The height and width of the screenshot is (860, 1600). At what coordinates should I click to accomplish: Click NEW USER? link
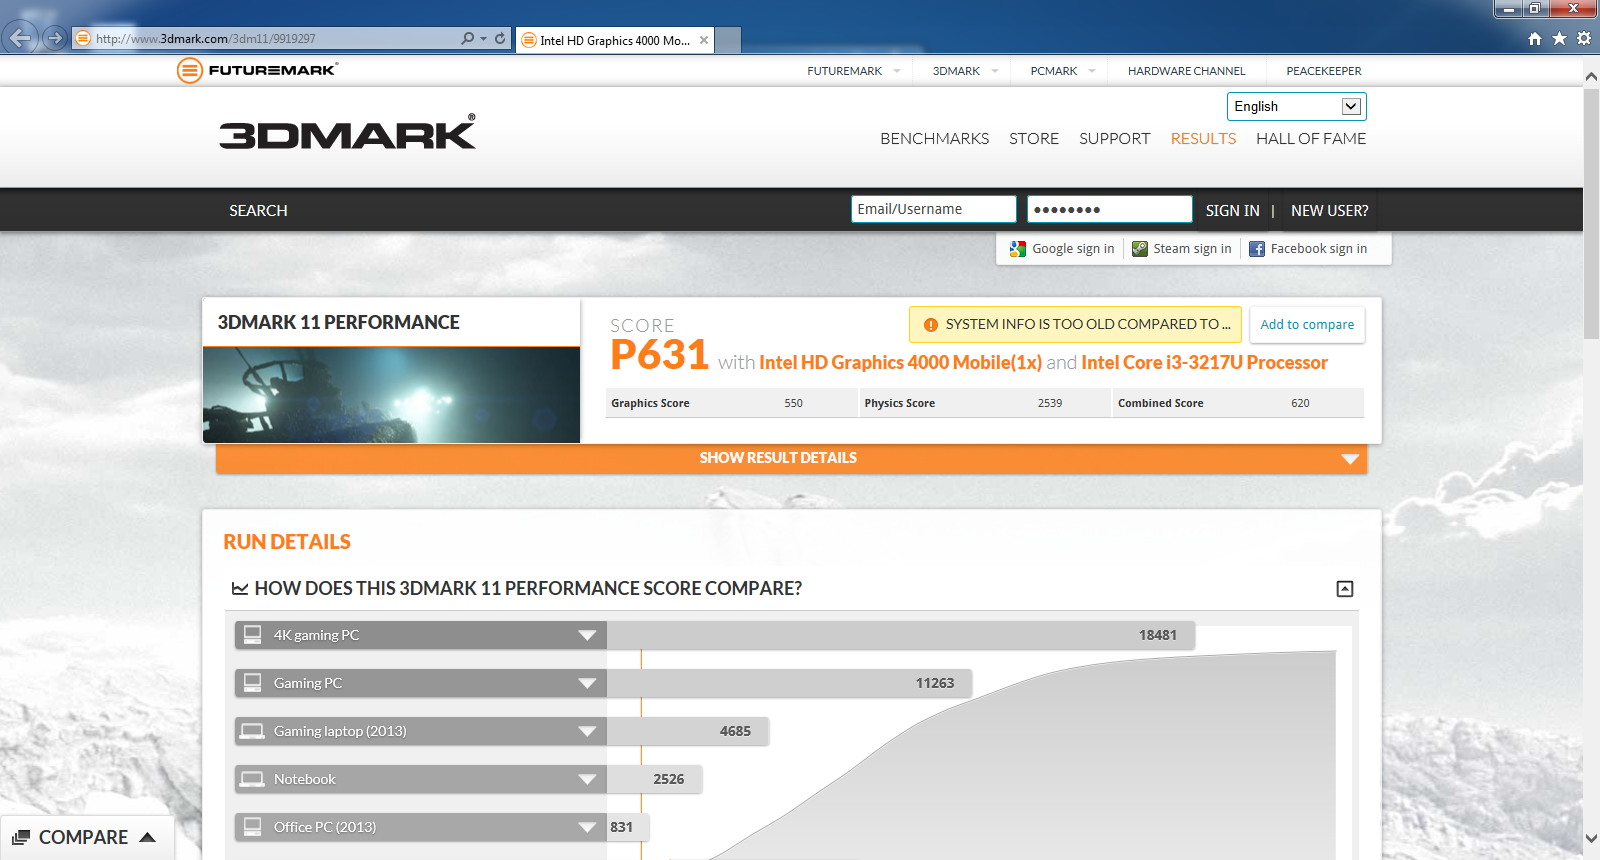pos(1330,211)
